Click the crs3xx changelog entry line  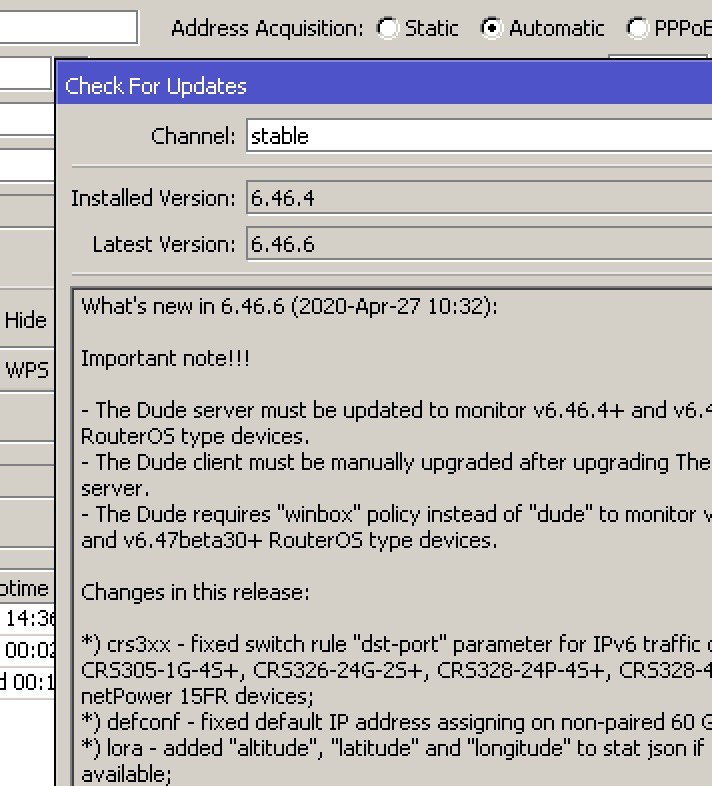click(396, 645)
